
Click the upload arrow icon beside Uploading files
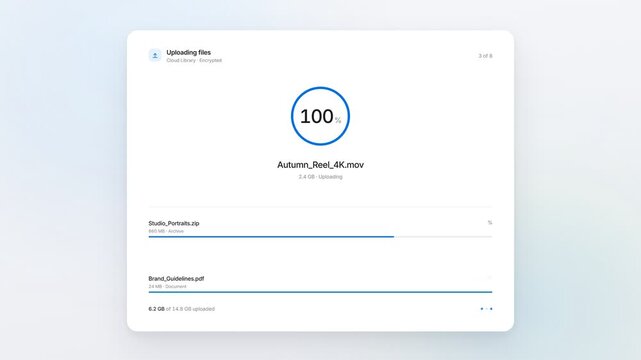[x=155, y=56]
